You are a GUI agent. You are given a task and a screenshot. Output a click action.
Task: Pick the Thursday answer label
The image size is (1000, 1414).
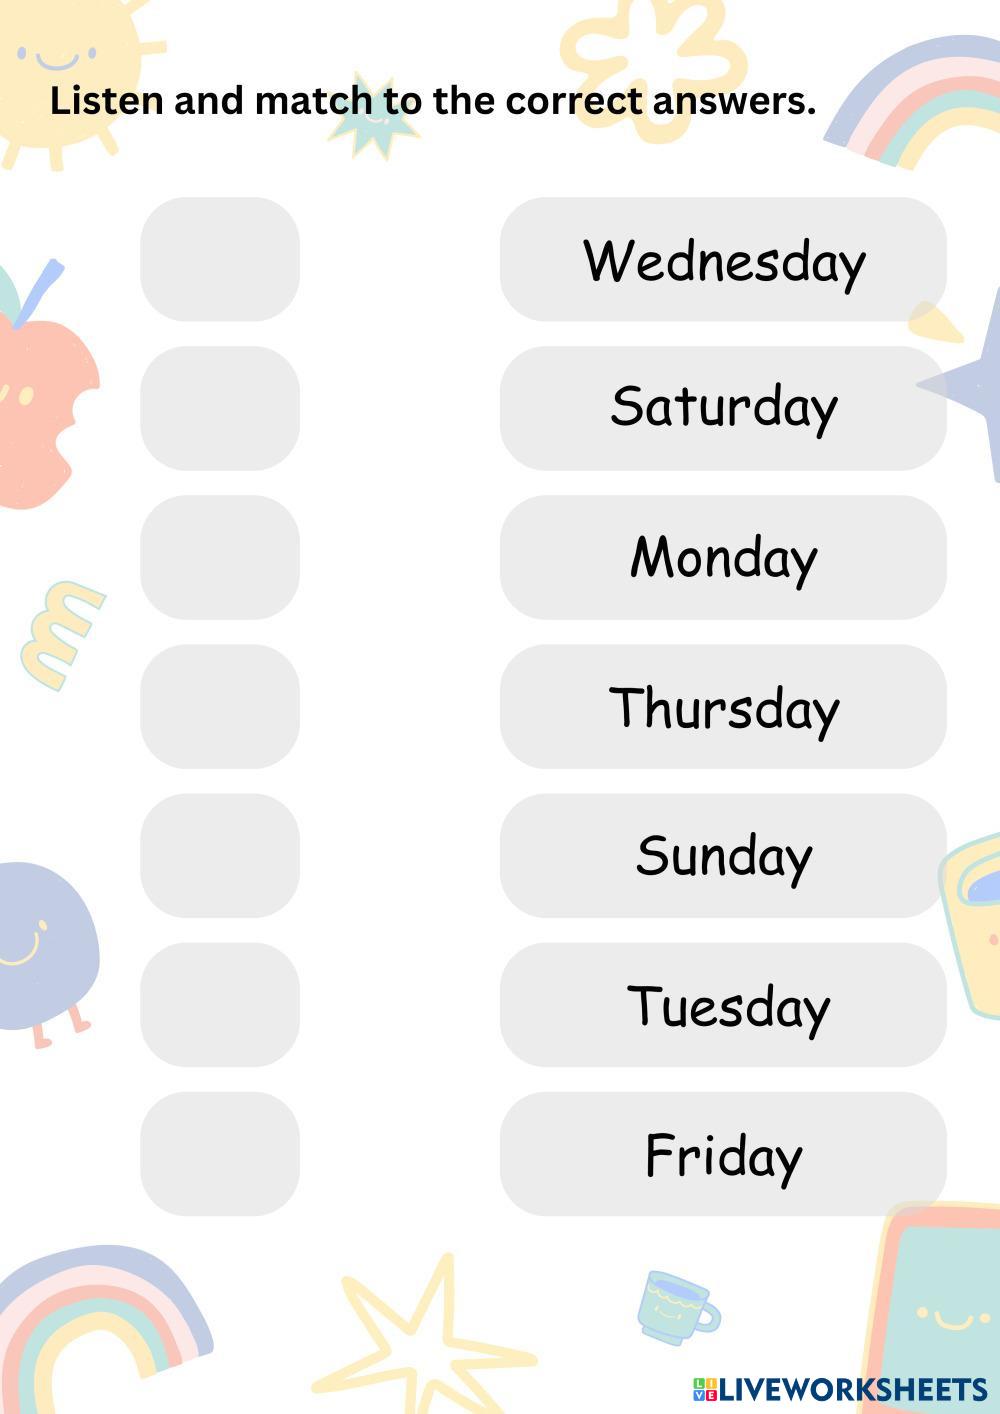tap(723, 706)
